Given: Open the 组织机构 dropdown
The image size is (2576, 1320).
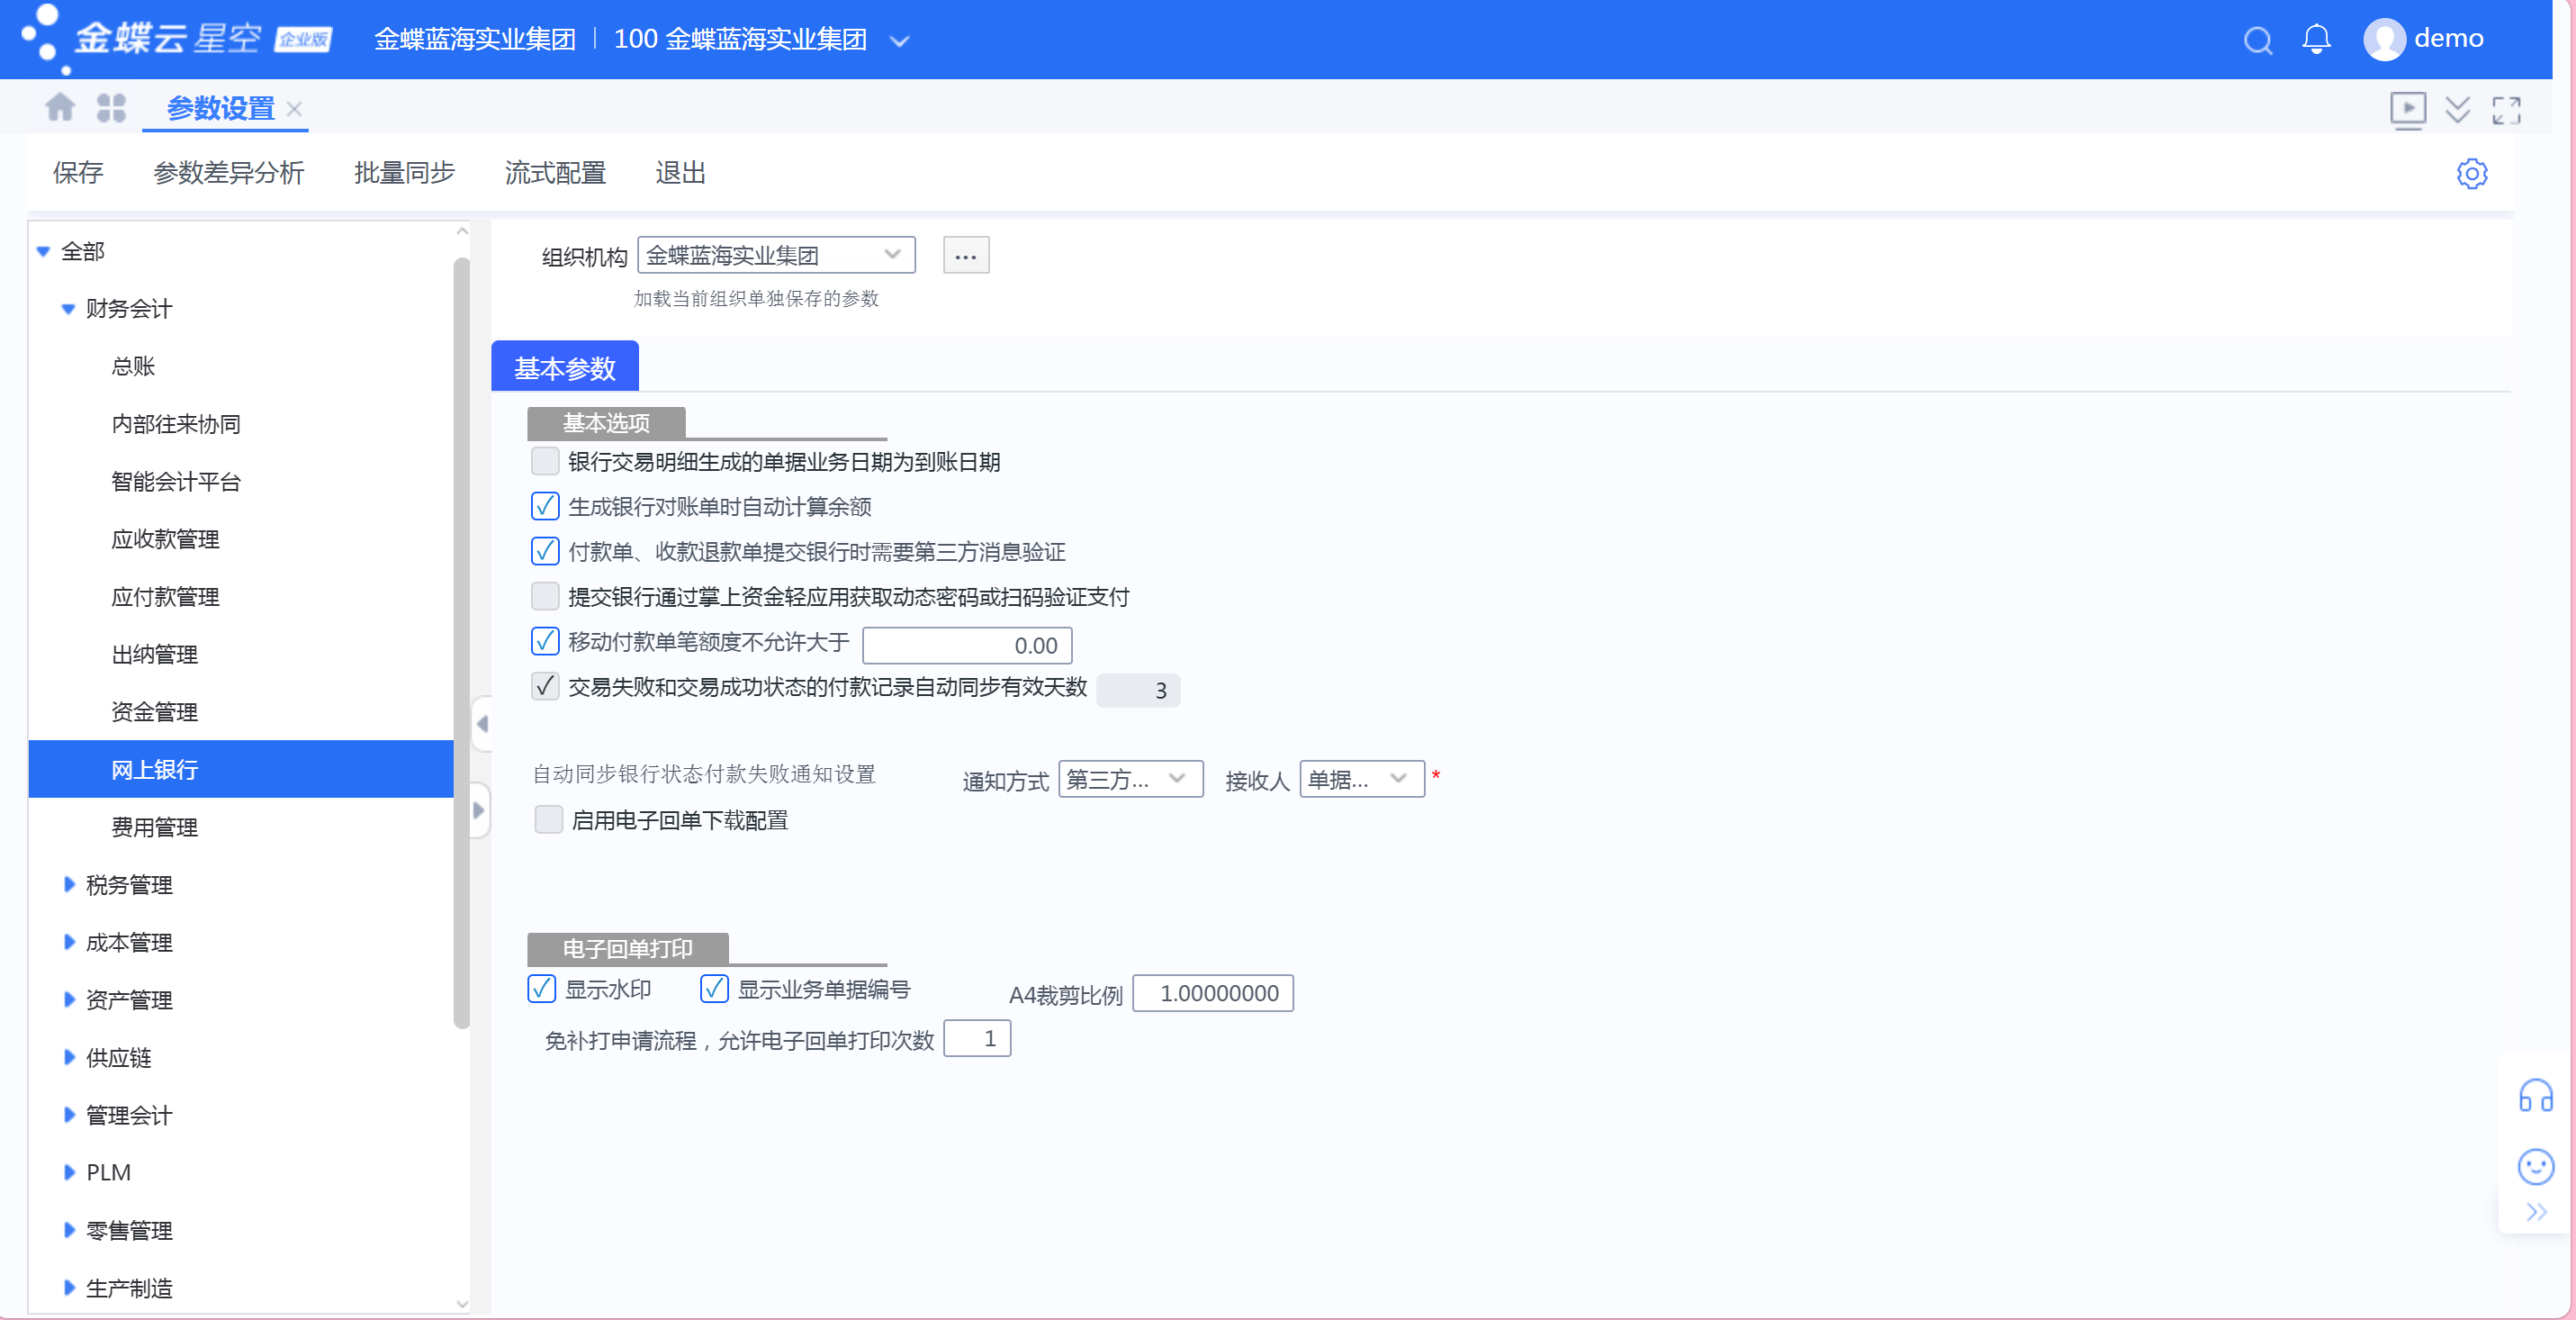Looking at the screenshot, I should pyautogui.click(x=776, y=255).
